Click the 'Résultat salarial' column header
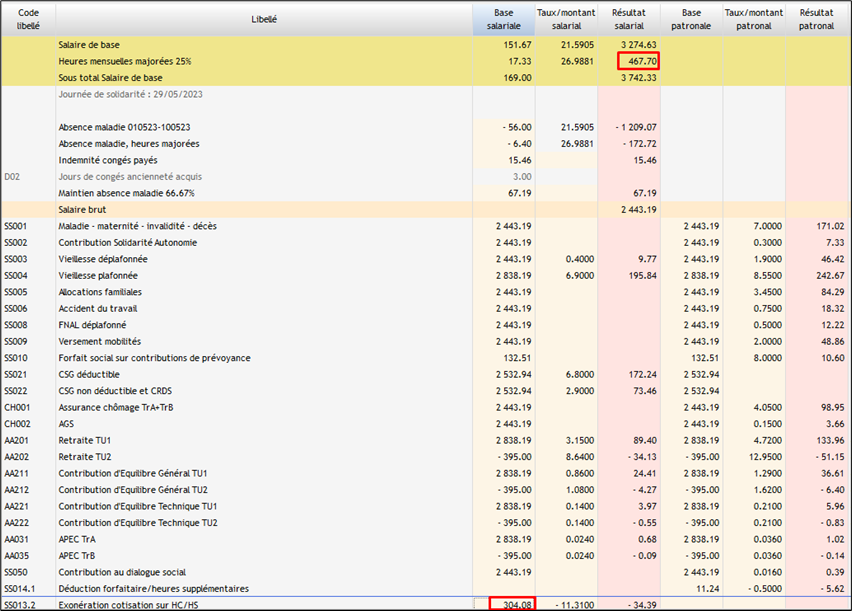 pyautogui.click(x=629, y=19)
